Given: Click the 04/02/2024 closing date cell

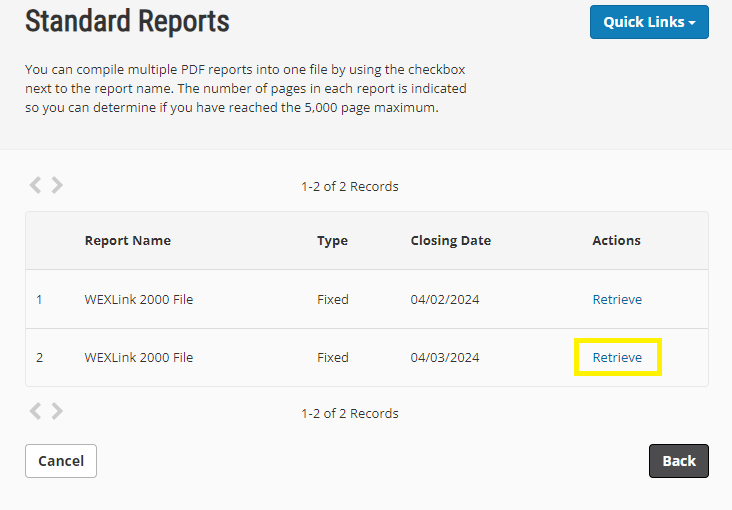Looking at the screenshot, I should [x=445, y=299].
